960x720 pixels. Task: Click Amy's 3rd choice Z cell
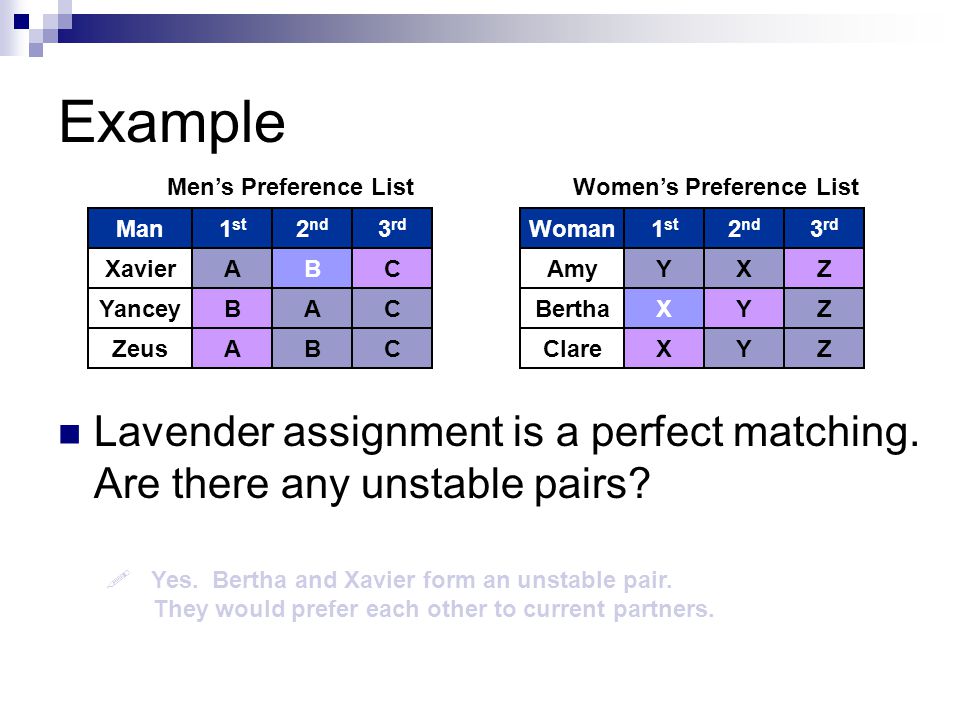[824, 268]
